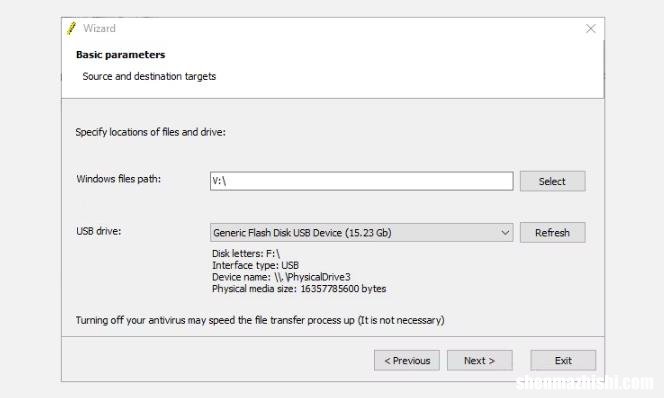
Task: Click the 'Wizard' window title text
Action: pos(100,28)
